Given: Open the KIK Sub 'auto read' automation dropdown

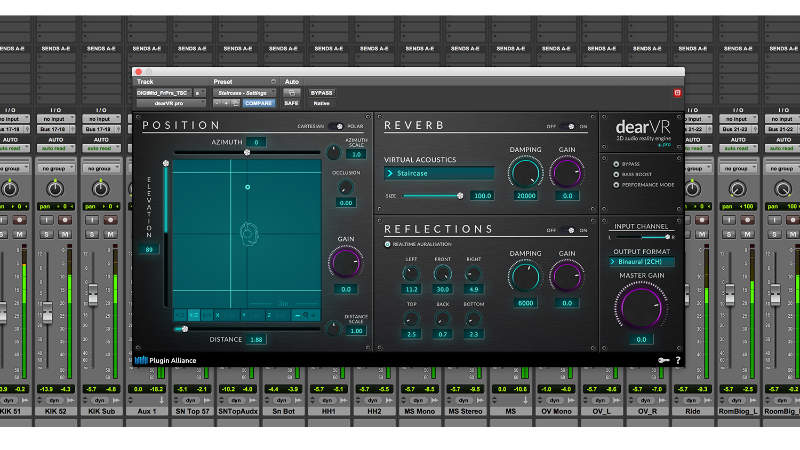Looking at the screenshot, I should [101, 148].
